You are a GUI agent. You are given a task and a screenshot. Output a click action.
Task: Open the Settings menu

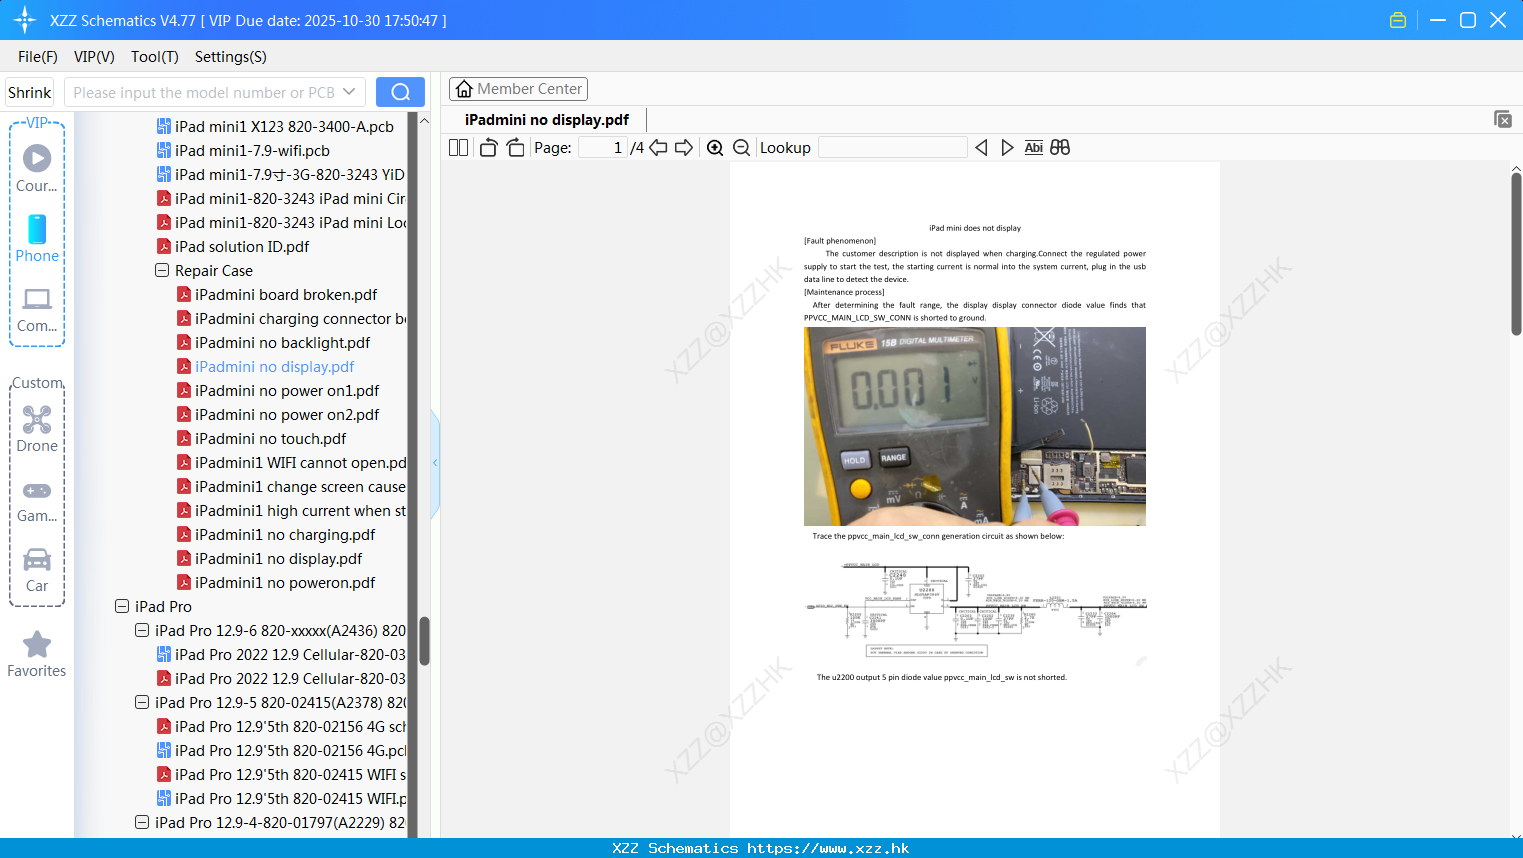(231, 57)
